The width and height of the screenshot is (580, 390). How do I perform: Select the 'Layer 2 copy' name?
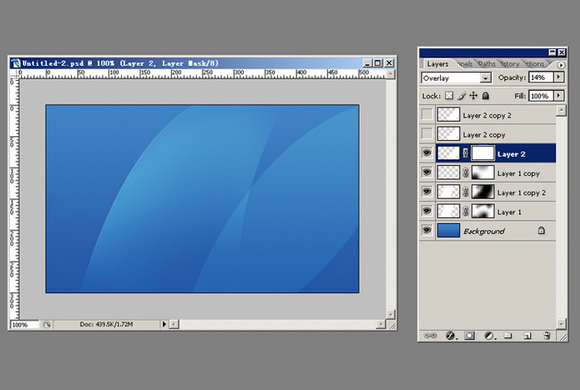(x=484, y=135)
